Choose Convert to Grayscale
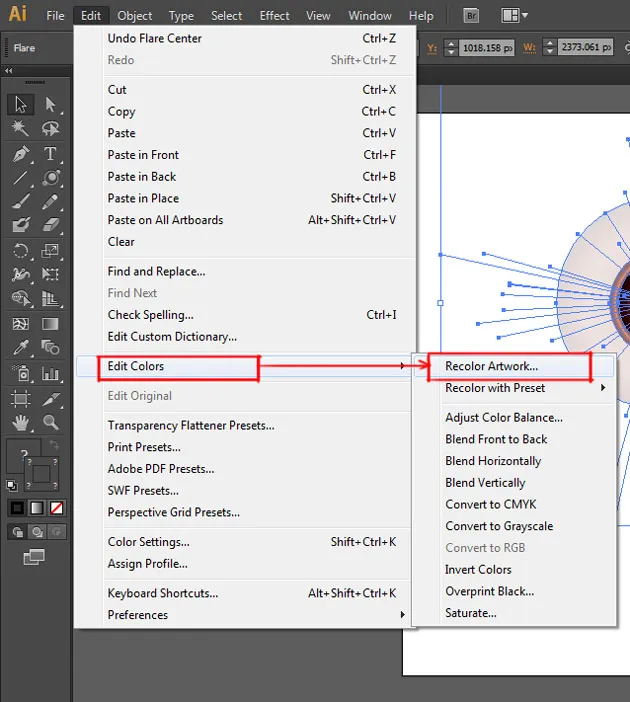 point(499,526)
